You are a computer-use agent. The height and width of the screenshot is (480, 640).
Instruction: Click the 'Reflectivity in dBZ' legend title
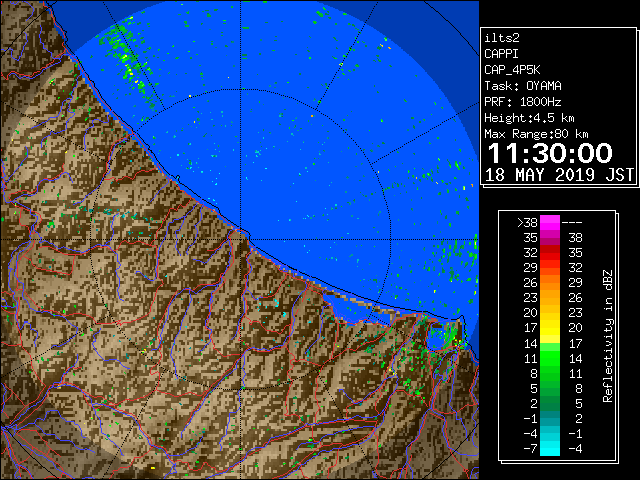(x=608, y=336)
